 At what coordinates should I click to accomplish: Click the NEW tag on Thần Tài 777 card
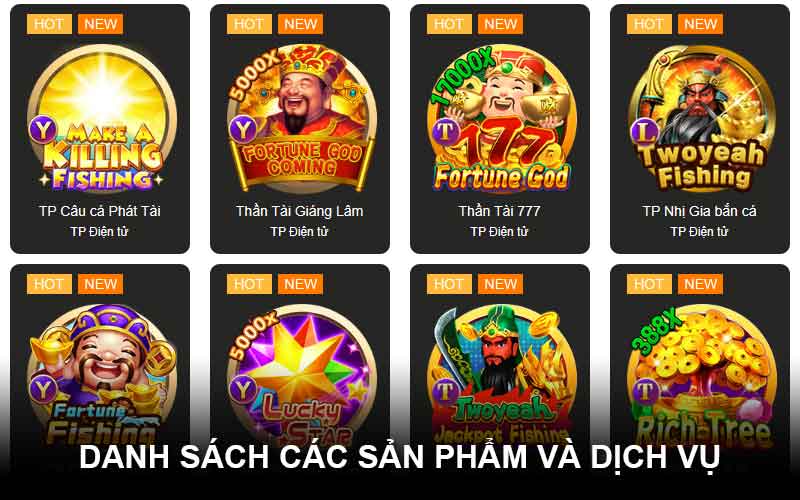(x=501, y=24)
